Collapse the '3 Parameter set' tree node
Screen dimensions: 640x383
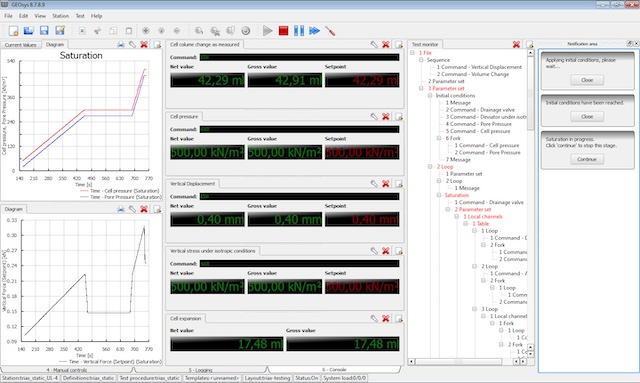coord(421,88)
